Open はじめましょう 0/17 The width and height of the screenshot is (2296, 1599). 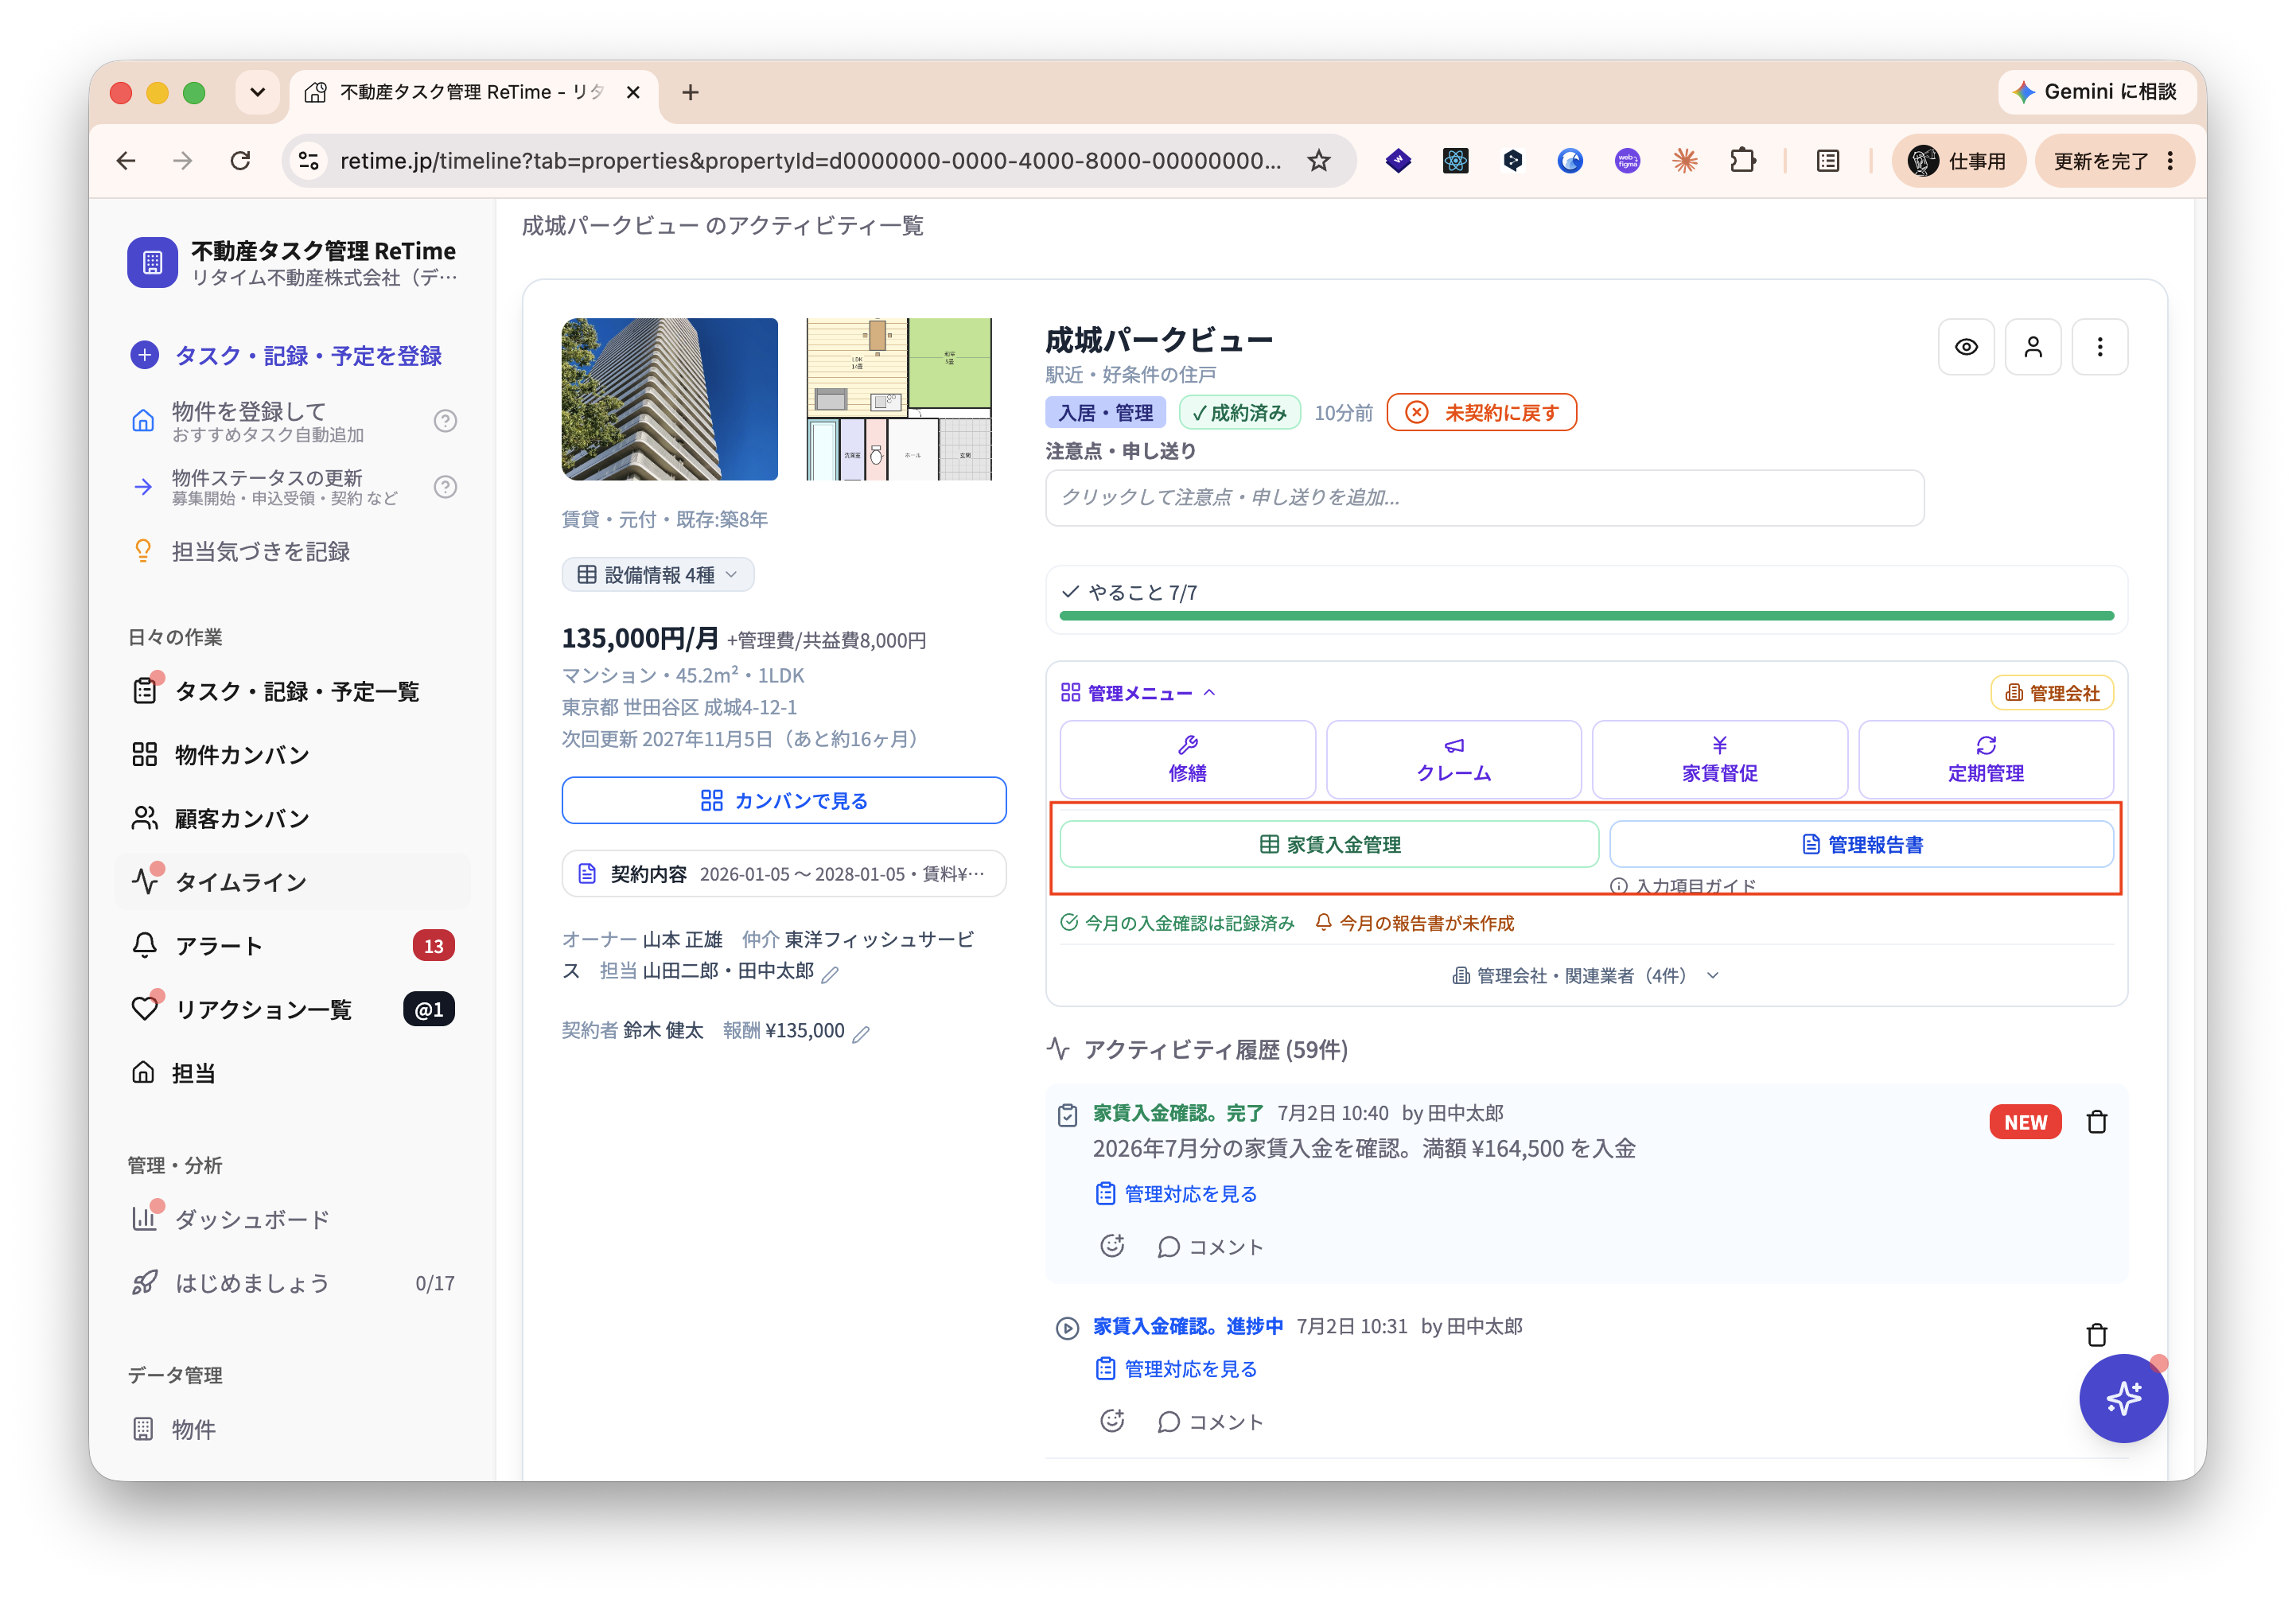[x=292, y=1284]
